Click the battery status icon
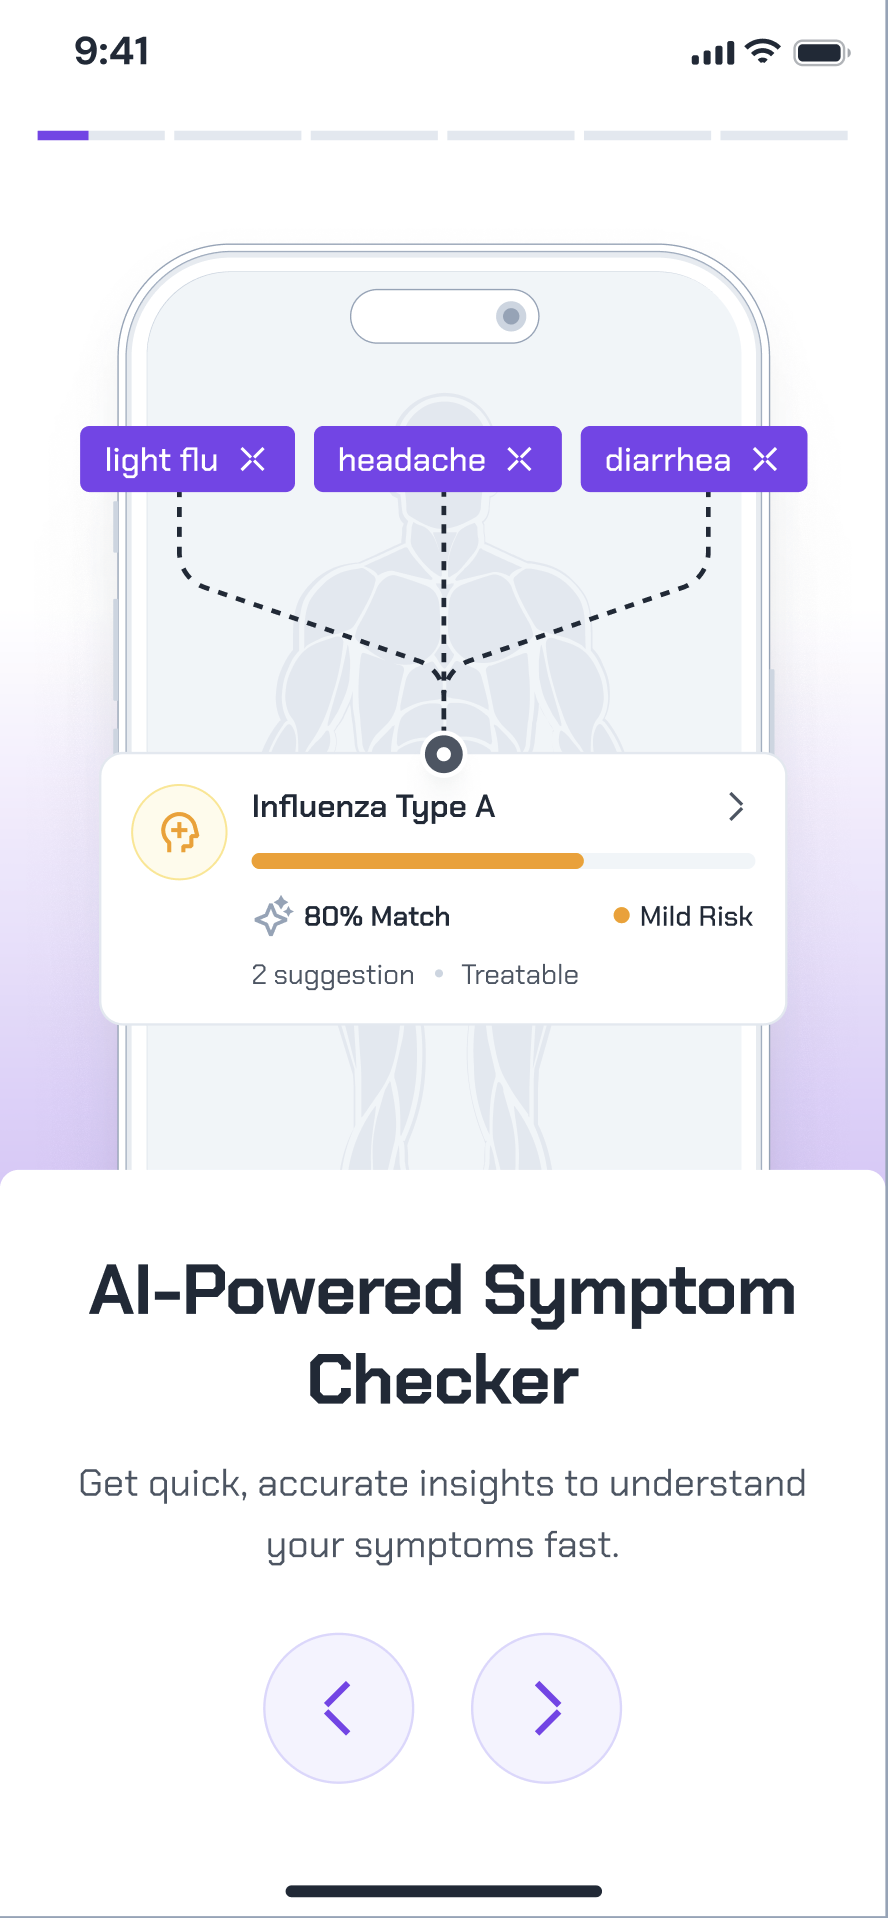Viewport: 888px width, 1918px height. click(821, 52)
